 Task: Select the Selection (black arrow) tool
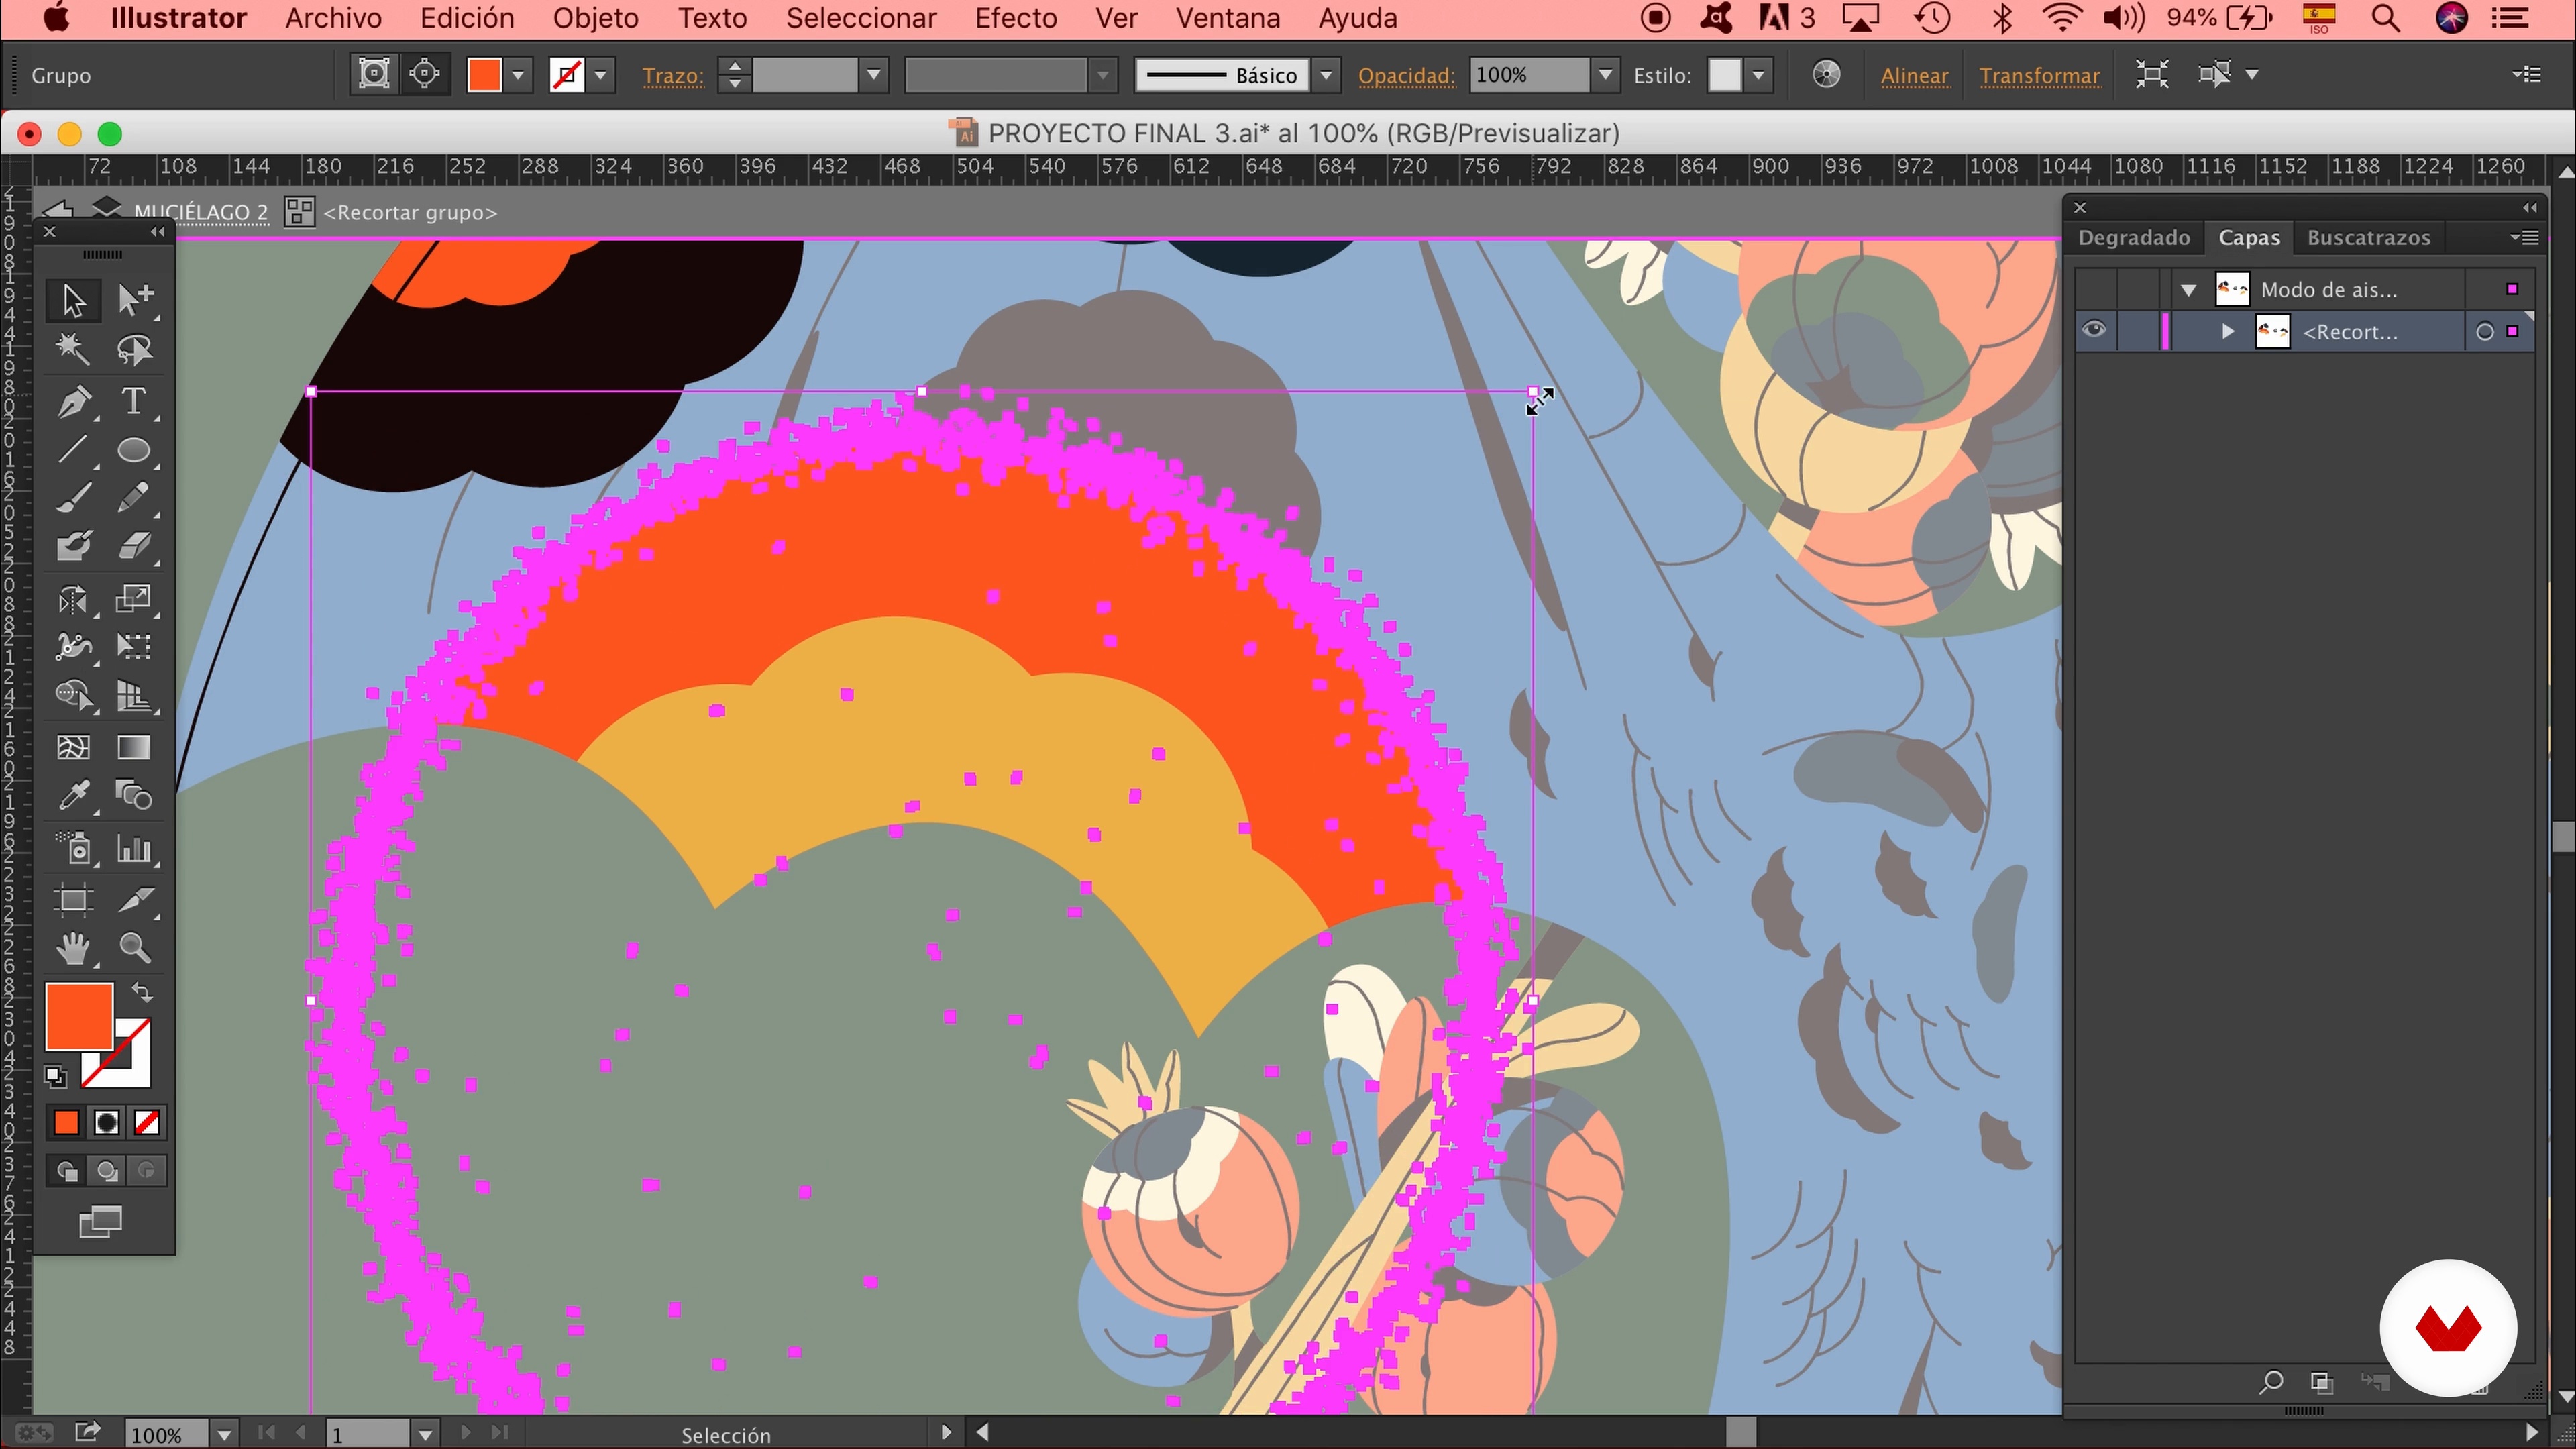click(73, 300)
